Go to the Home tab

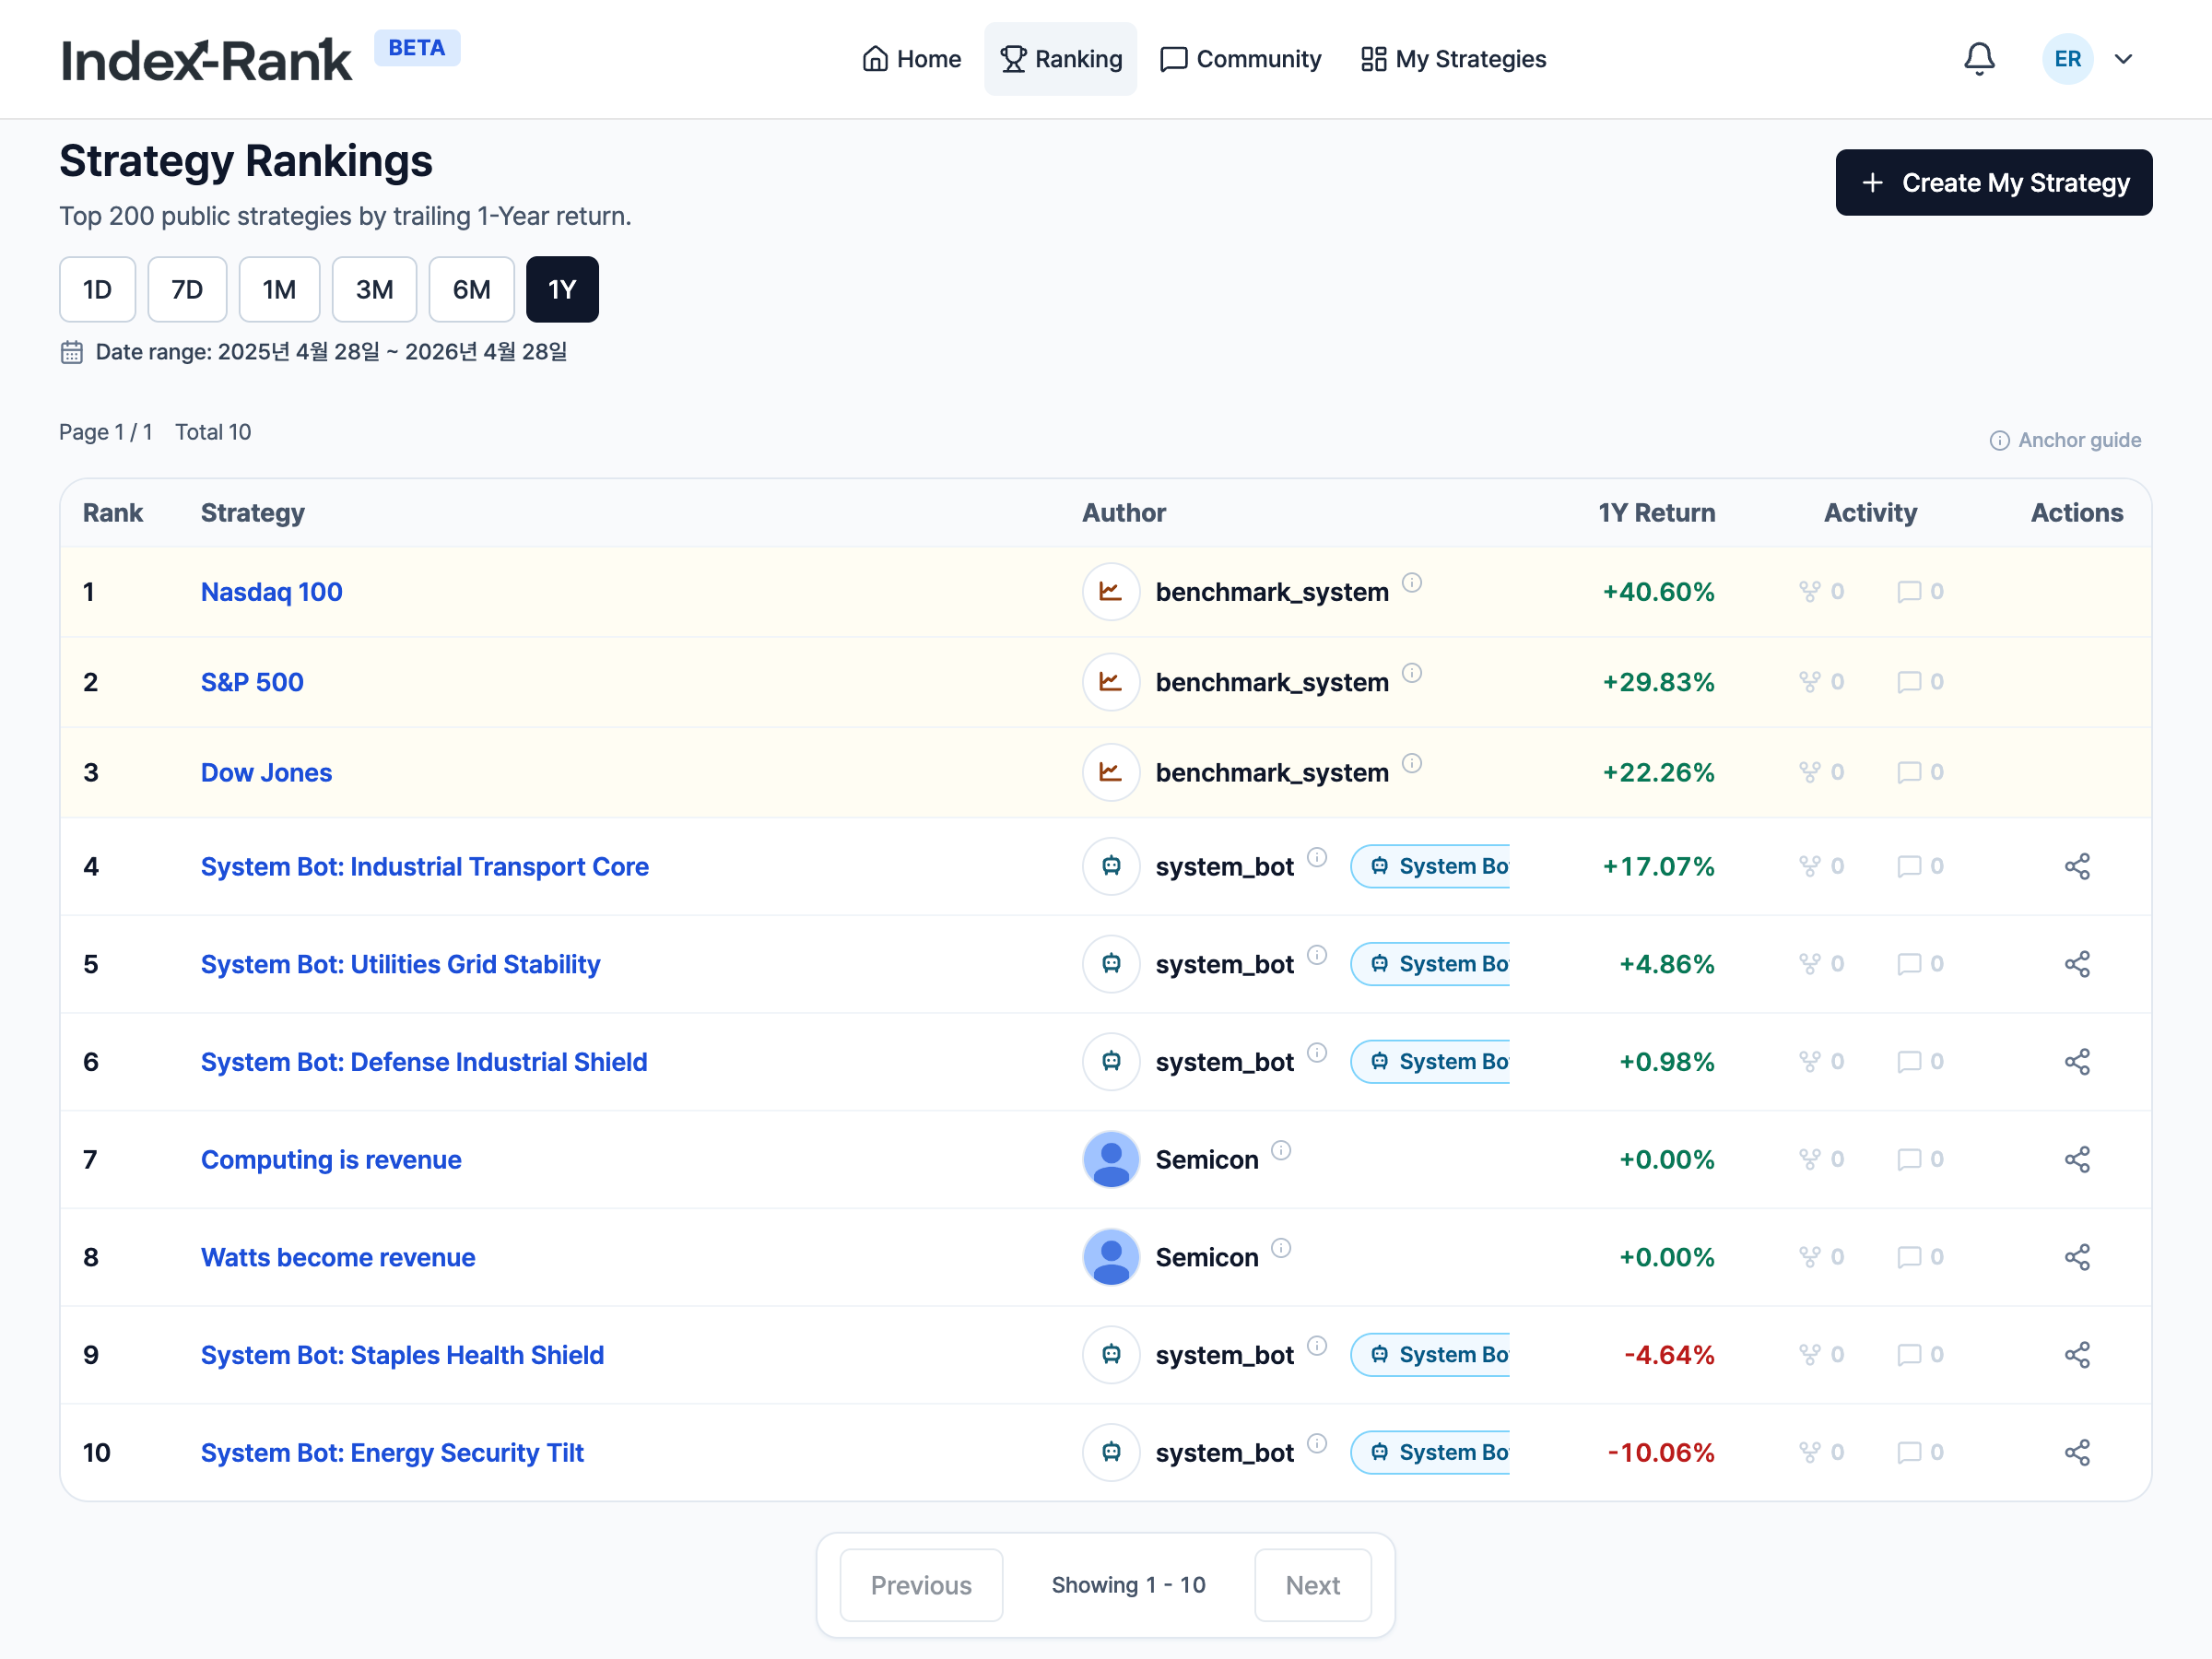[911, 59]
